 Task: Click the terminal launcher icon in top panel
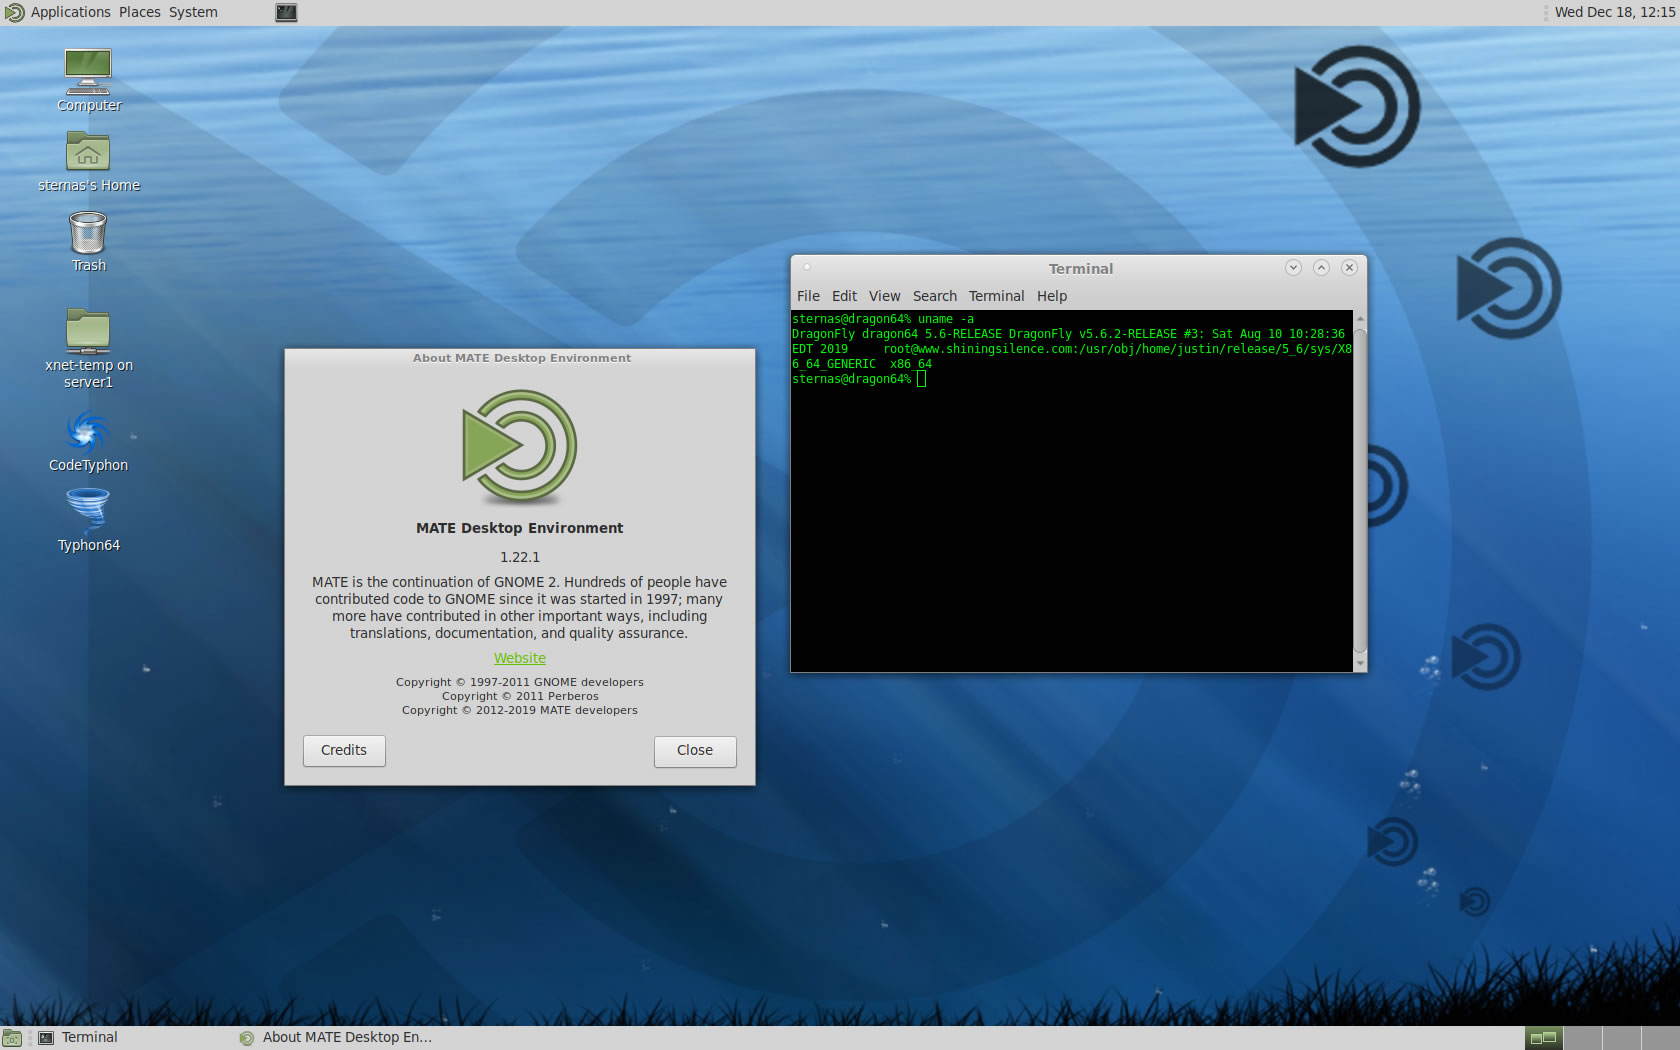(286, 13)
